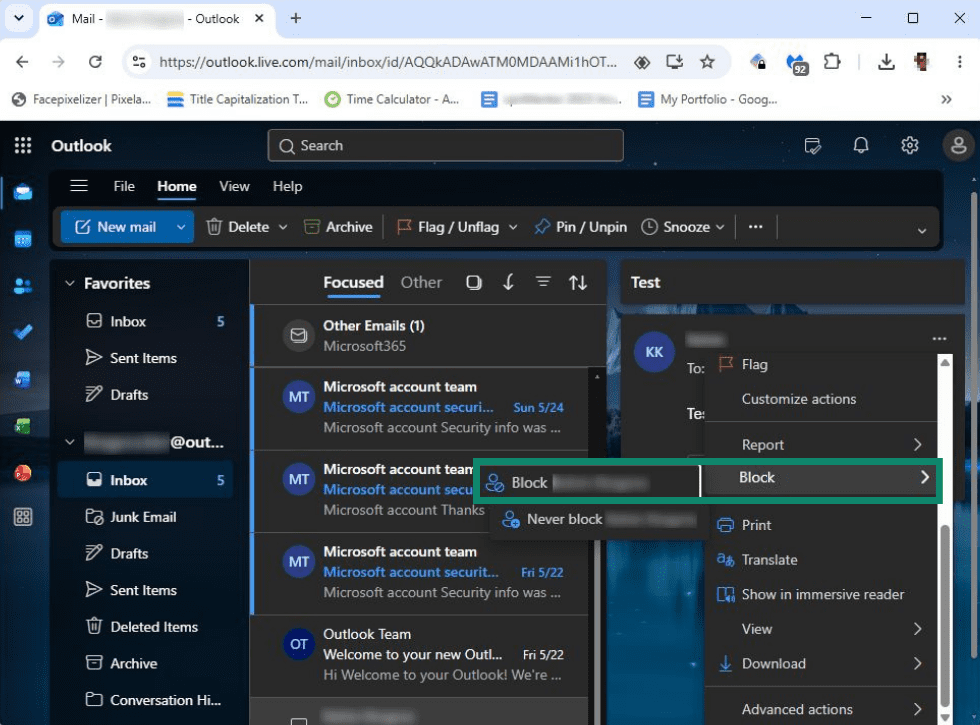This screenshot has width=980, height=725.
Task: Open the My Day panel icon
Action: pos(812,146)
